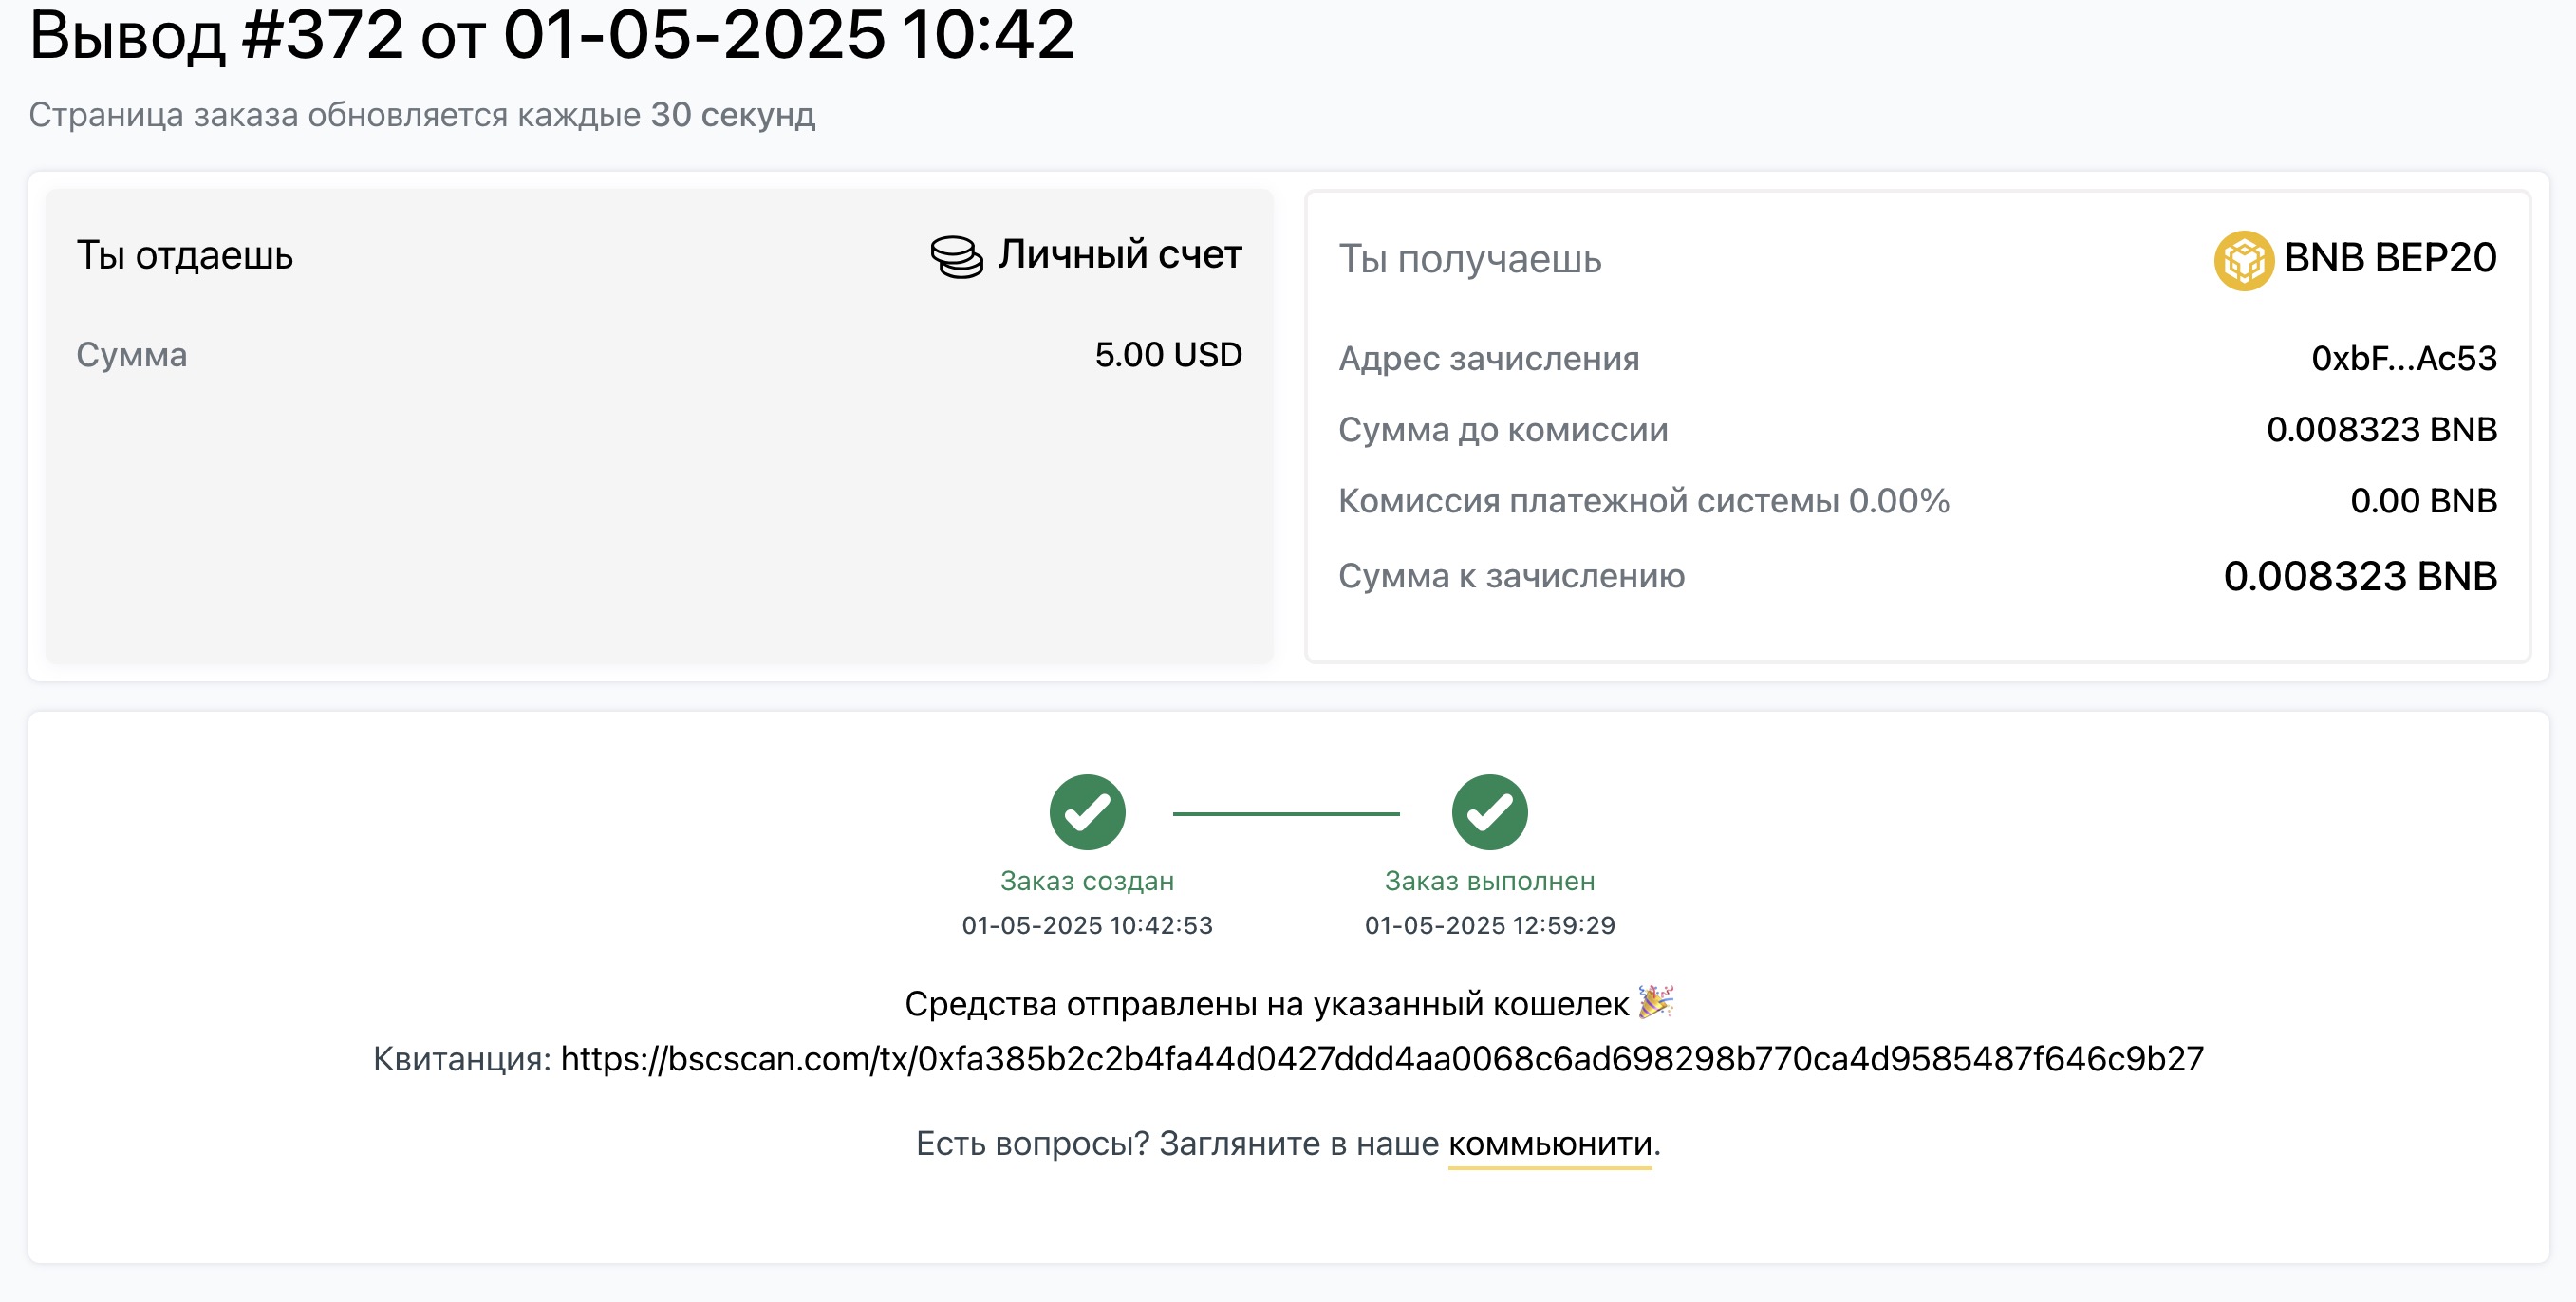Click the Вывод #372 page heading
2576x1302 pixels.
[552, 34]
